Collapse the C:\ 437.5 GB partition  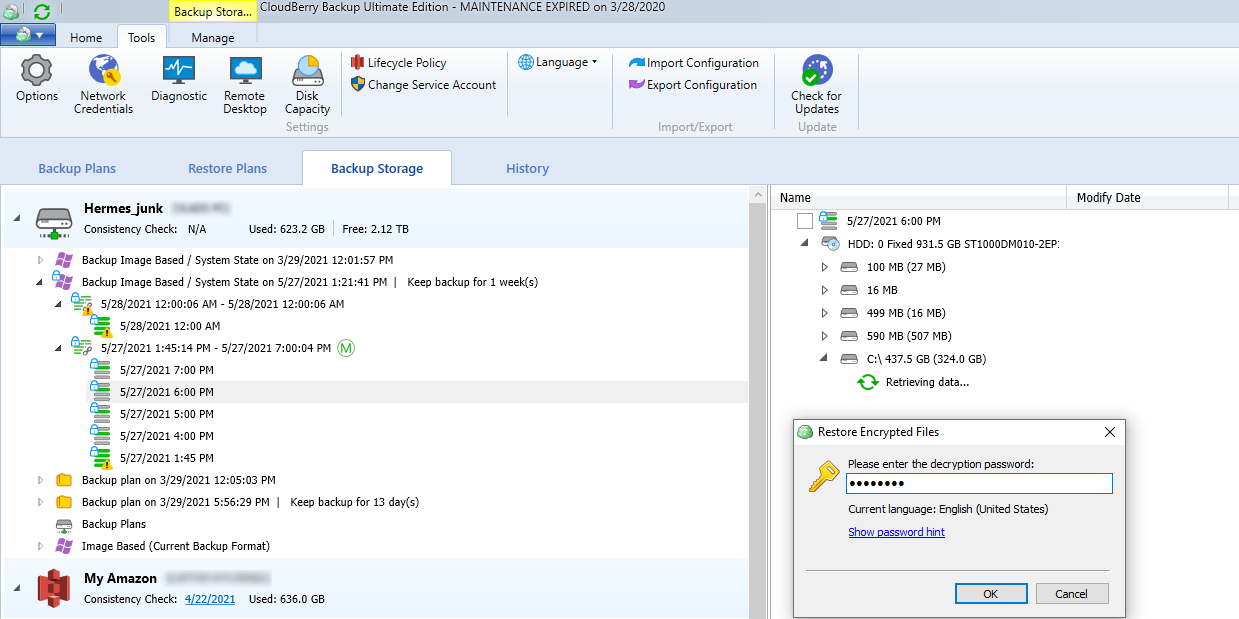point(824,359)
